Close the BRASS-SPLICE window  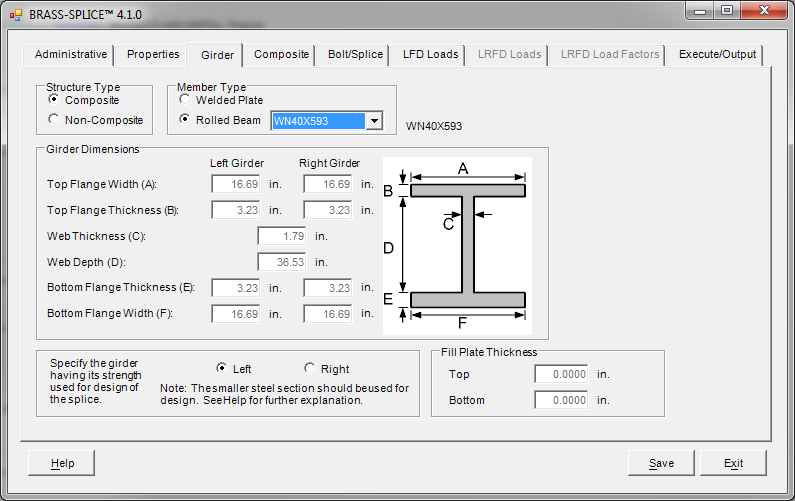click(x=765, y=11)
